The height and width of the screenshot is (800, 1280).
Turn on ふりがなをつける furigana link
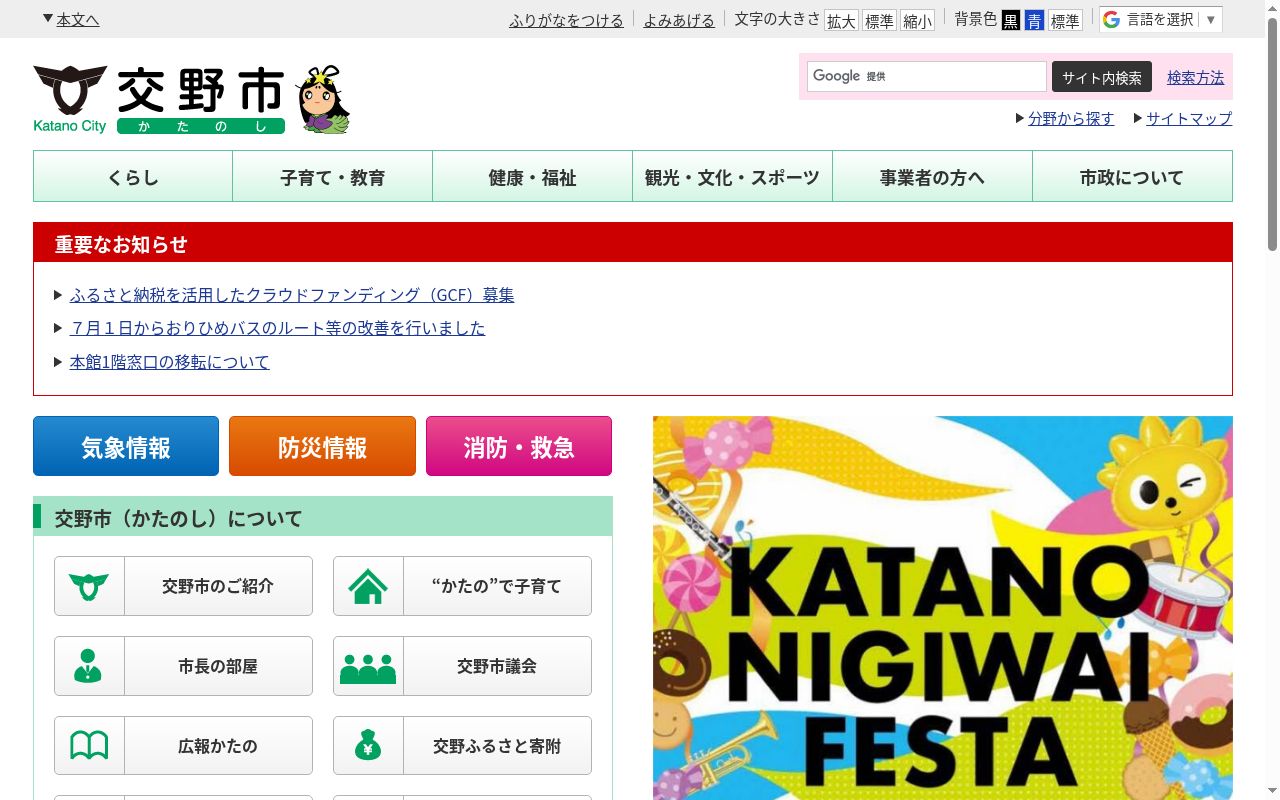tap(566, 20)
